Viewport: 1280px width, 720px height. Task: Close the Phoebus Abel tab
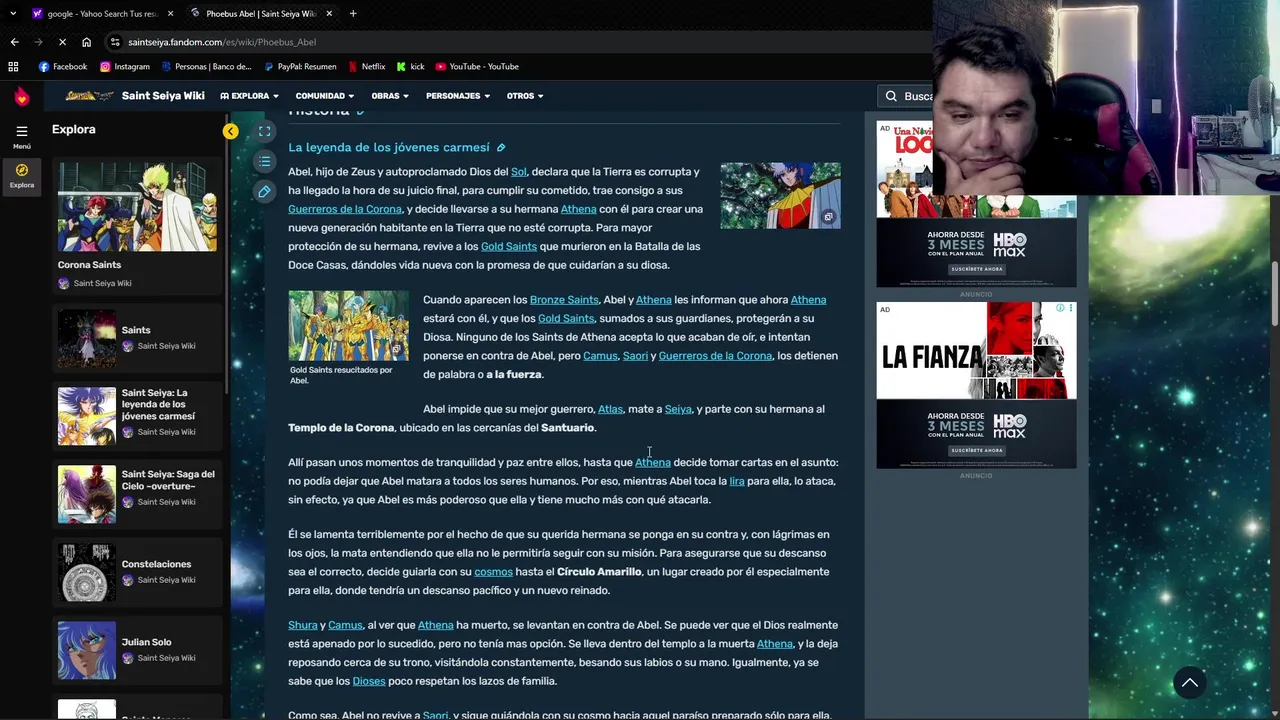tap(329, 14)
